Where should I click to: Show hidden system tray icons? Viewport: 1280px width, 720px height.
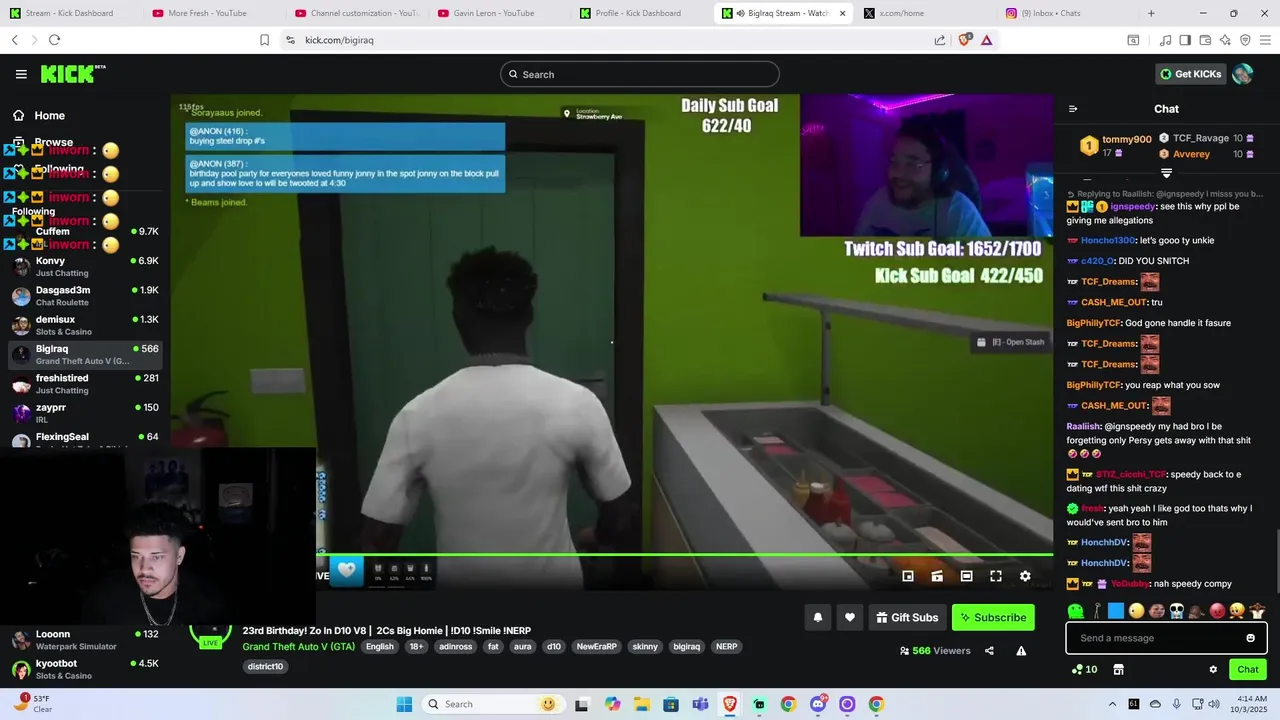click(x=1112, y=704)
